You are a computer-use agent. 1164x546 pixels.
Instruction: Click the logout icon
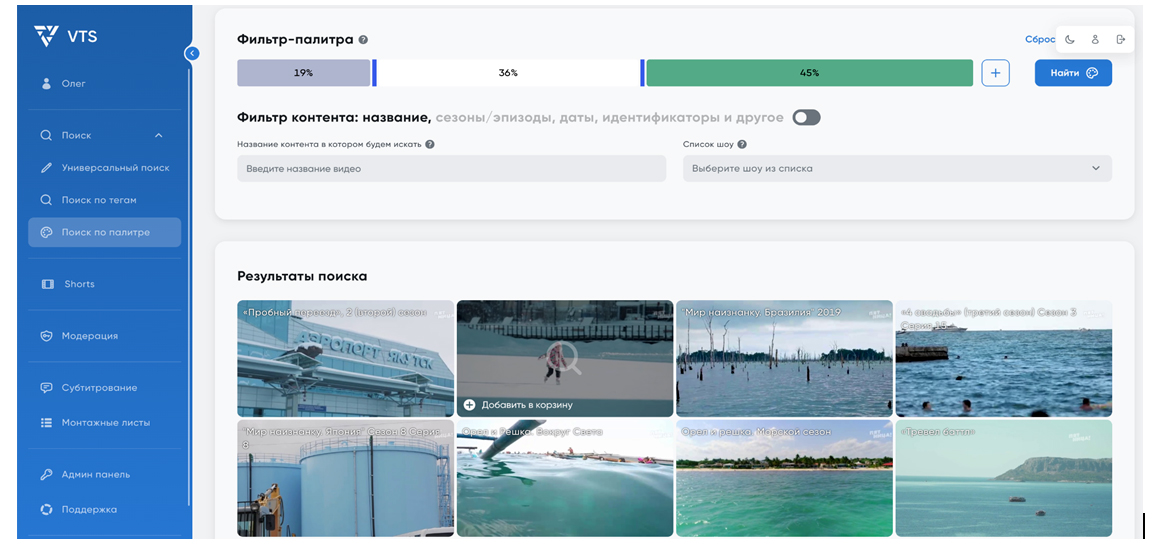tap(1120, 39)
